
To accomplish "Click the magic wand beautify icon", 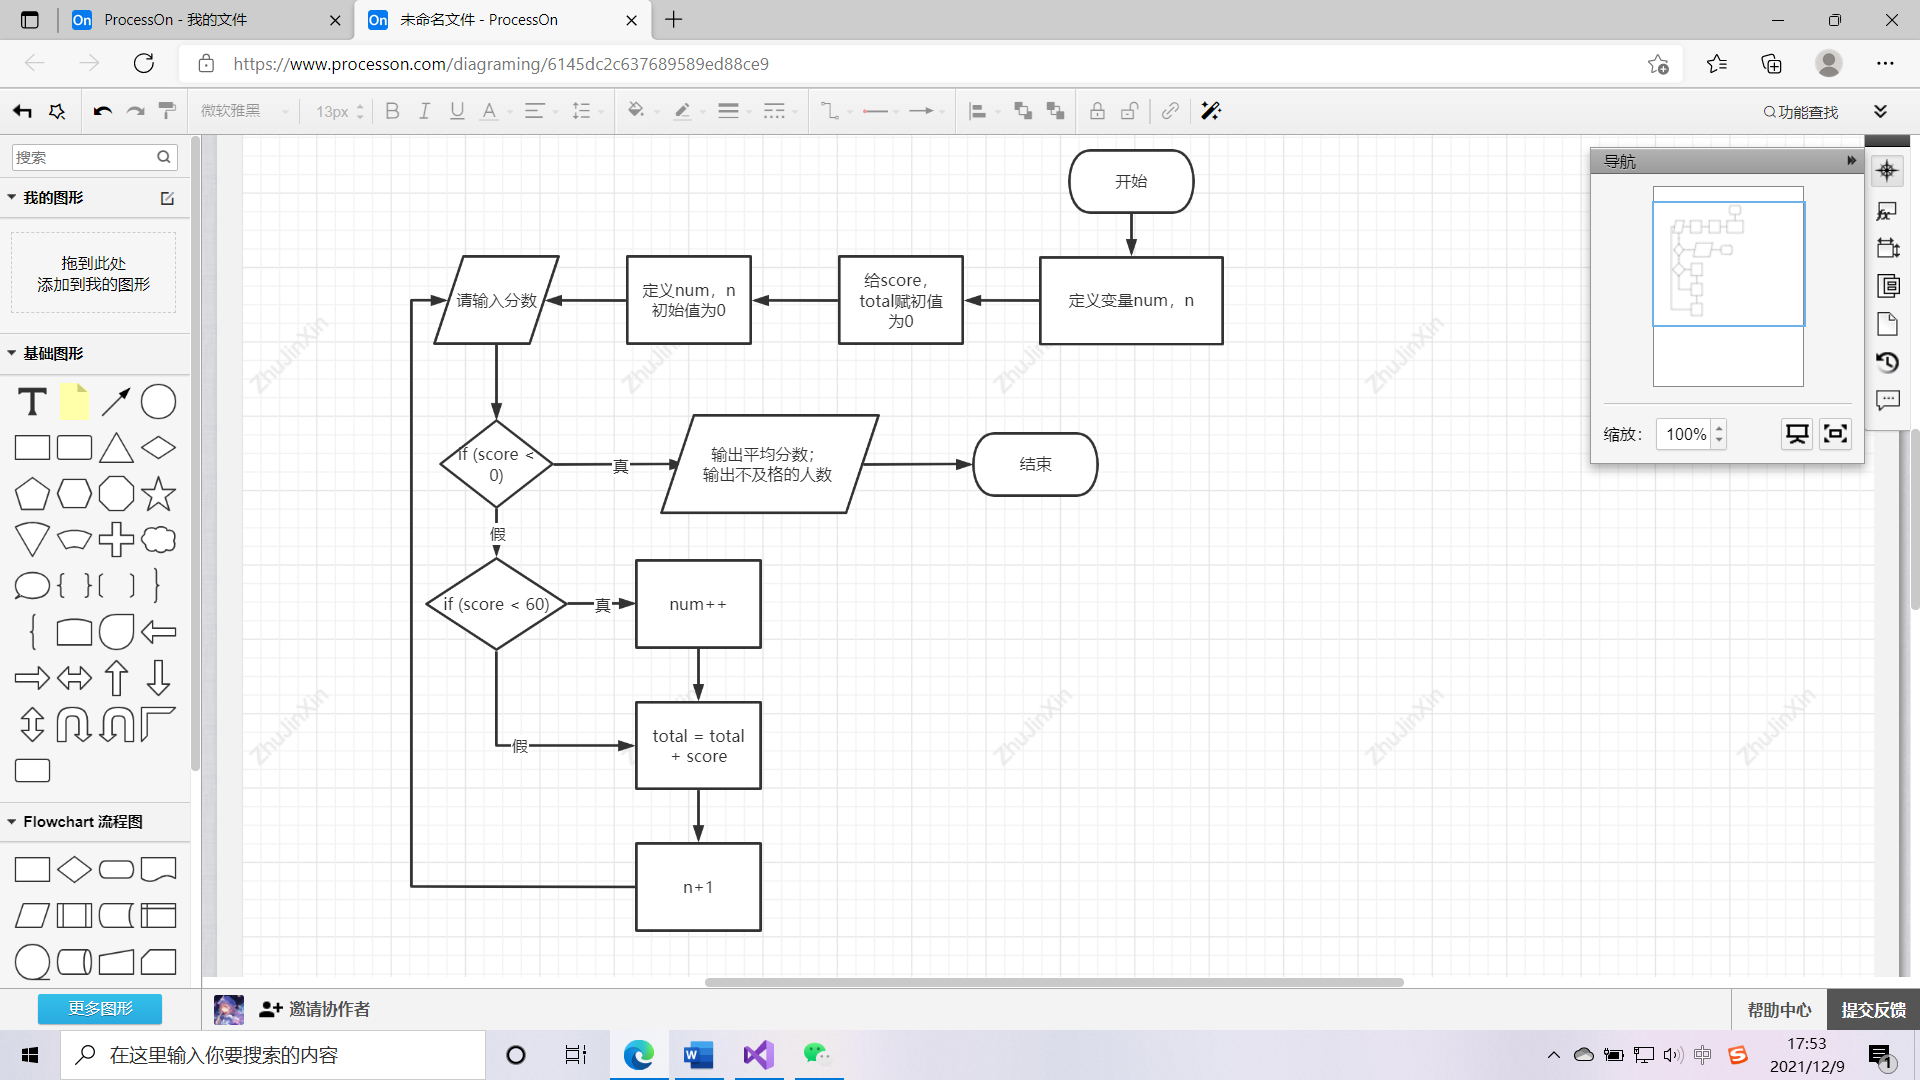I will [1211, 111].
